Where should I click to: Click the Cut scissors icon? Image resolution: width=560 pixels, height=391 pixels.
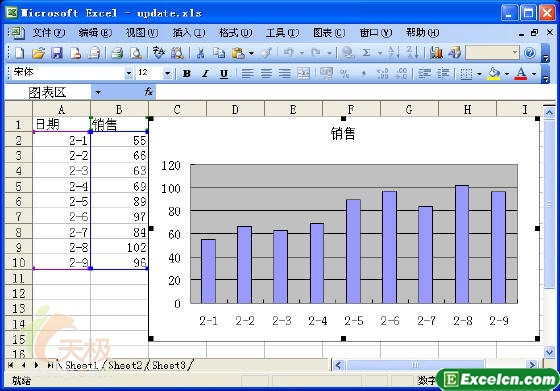pos(200,53)
